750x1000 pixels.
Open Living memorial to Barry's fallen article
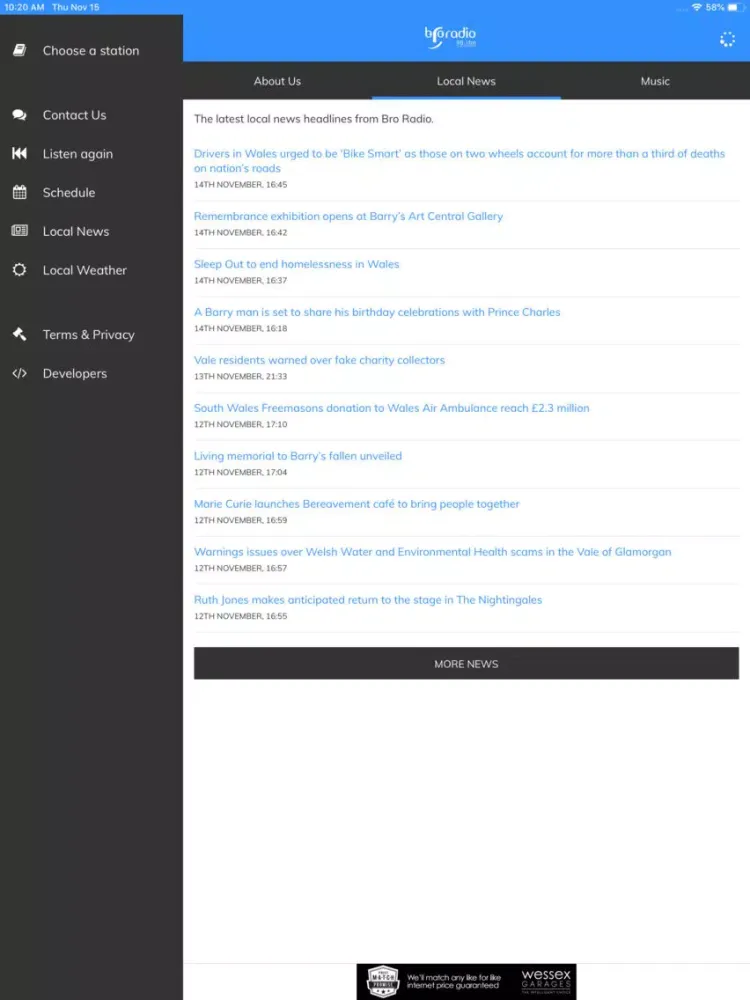[x=298, y=456]
